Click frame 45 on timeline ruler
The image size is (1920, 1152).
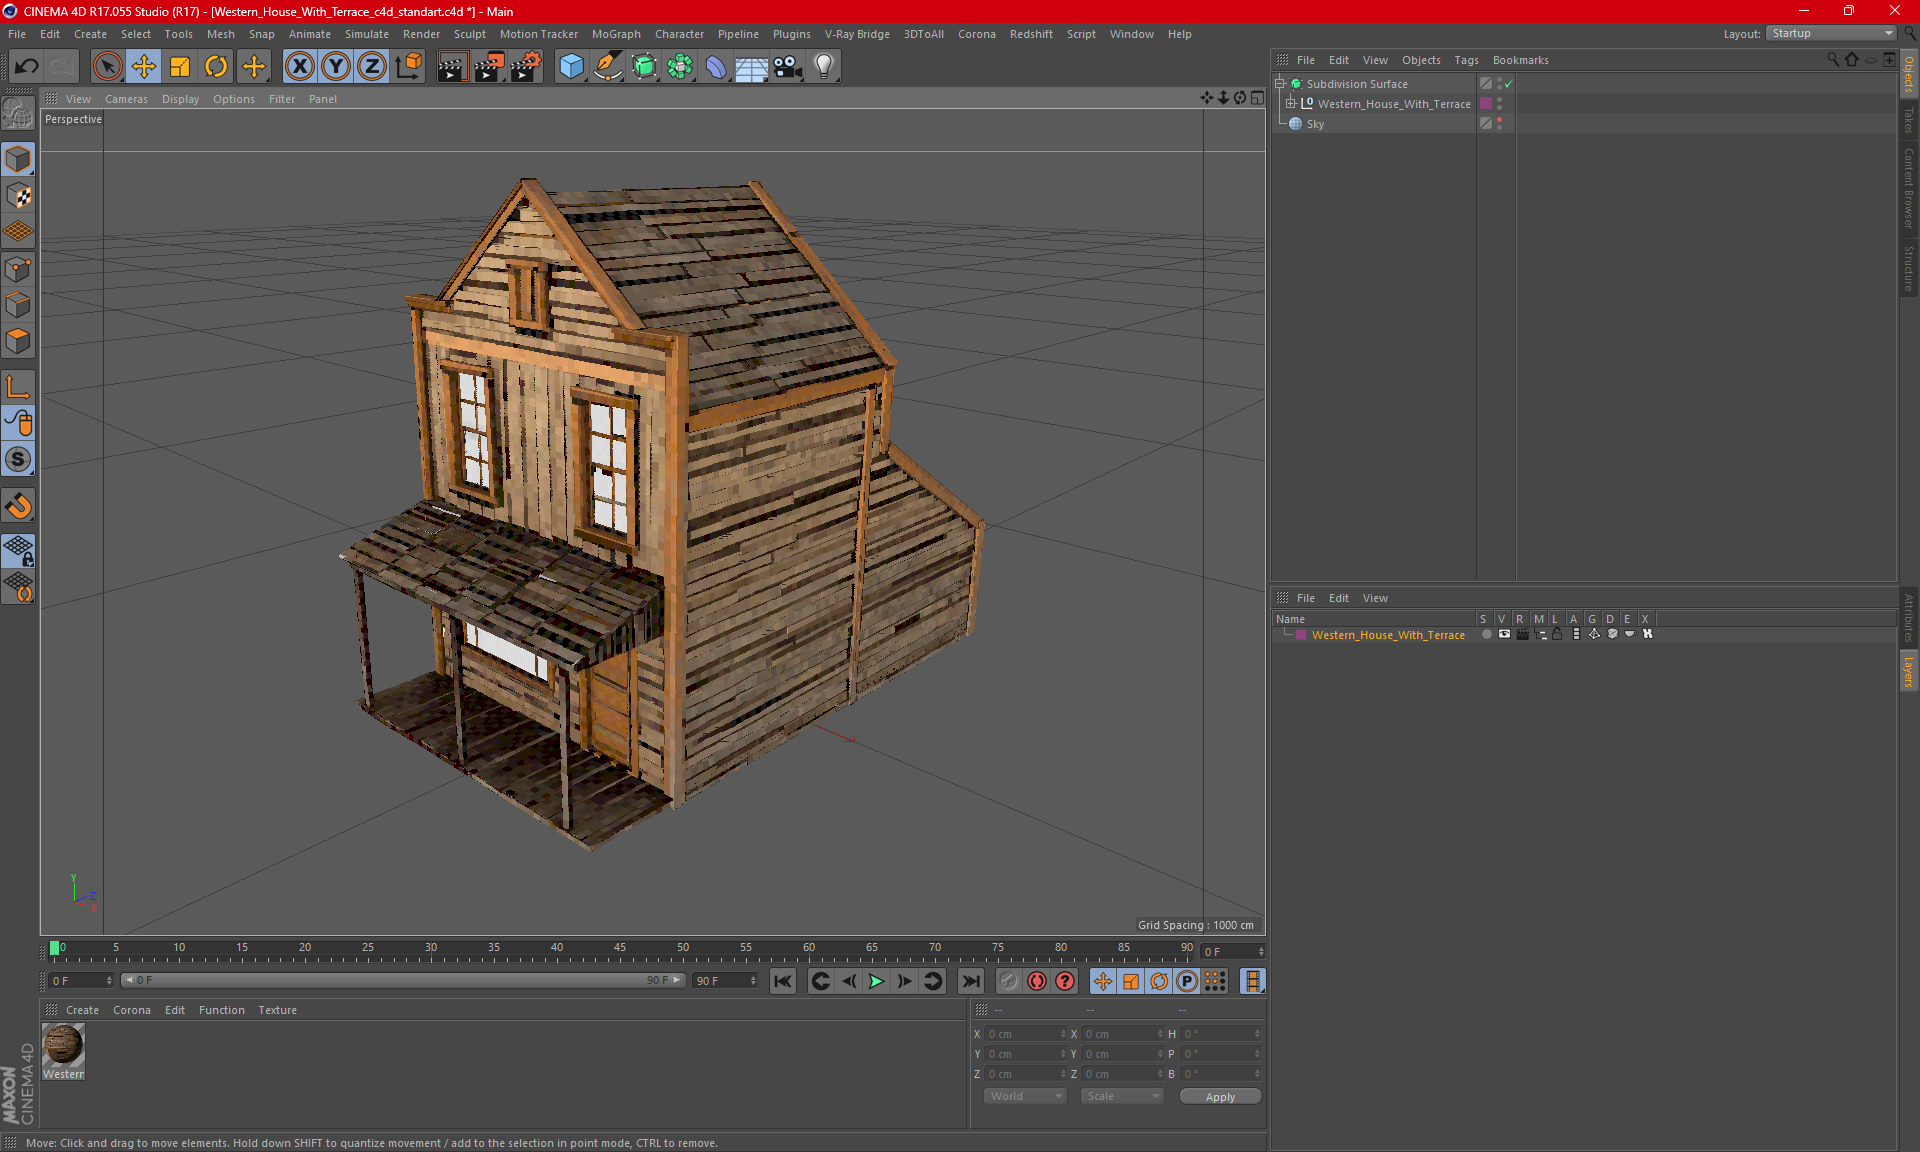620,948
